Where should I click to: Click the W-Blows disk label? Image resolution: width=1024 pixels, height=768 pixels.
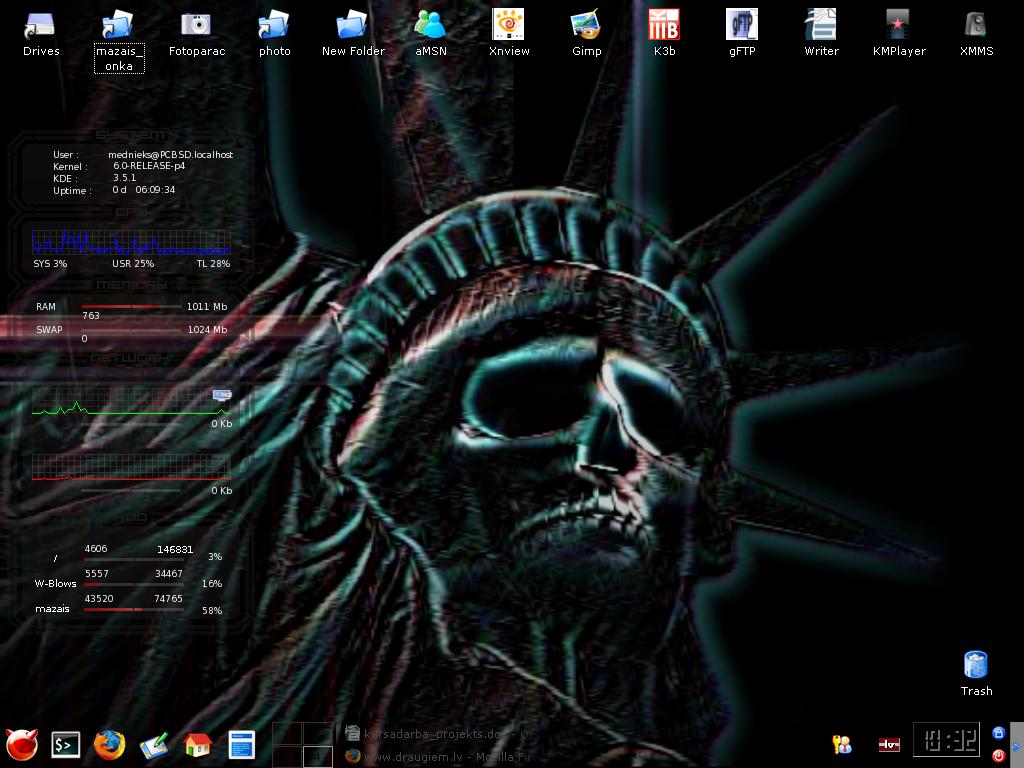coord(56,584)
